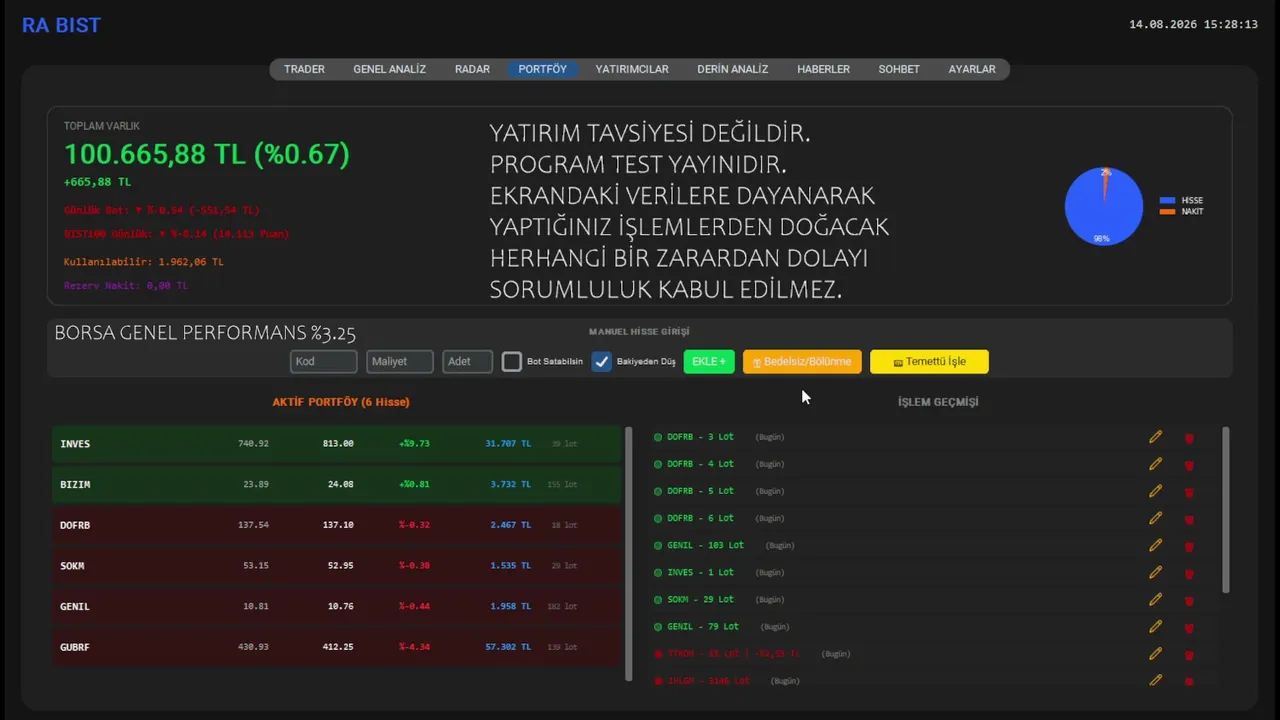Toggle the NAKİT legend swatch

click(1167, 211)
